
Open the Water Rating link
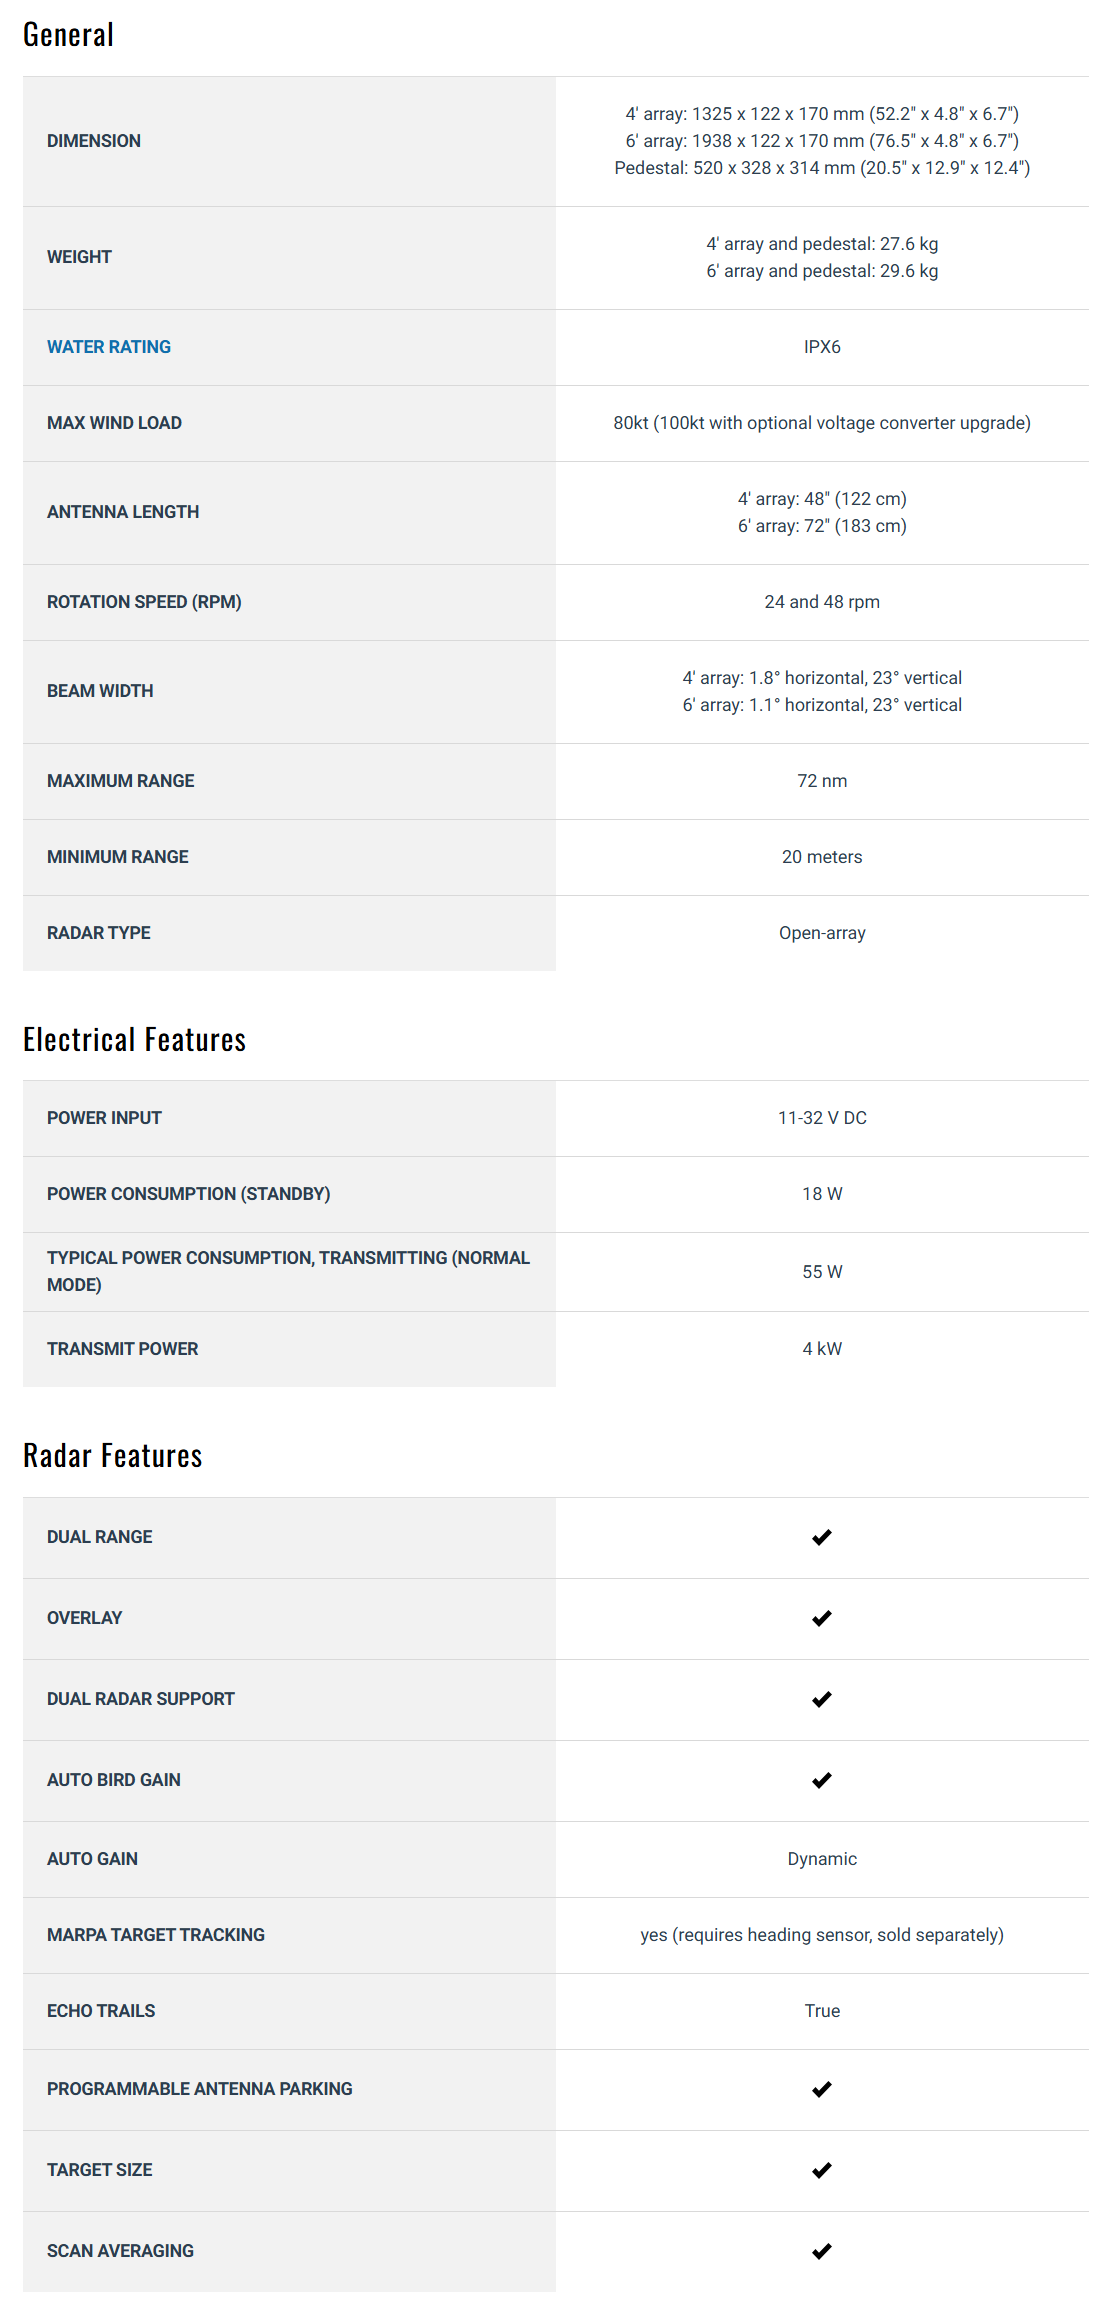[109, 347]
